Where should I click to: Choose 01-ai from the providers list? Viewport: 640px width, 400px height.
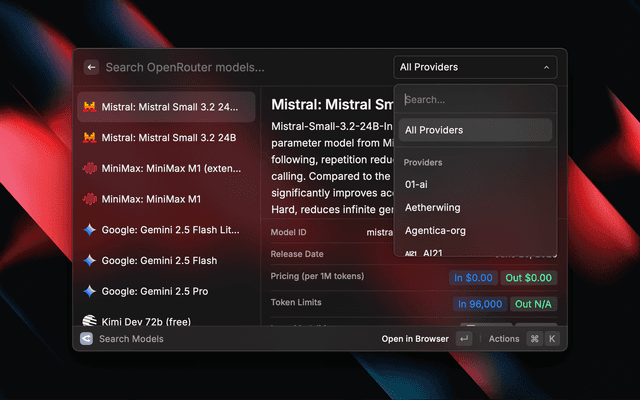416,184
